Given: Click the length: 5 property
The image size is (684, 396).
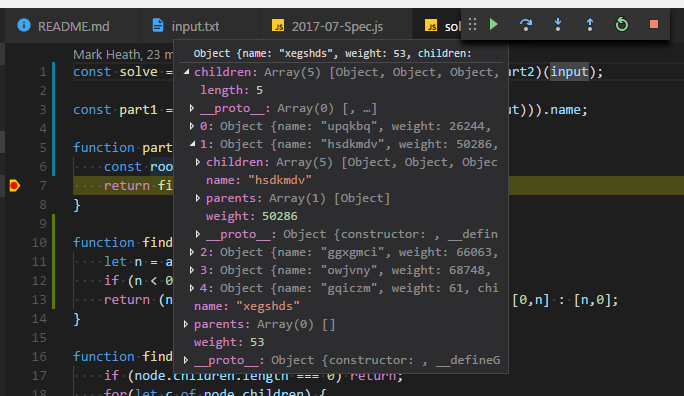Looking at the screenshot, I should tap(232, 90).
